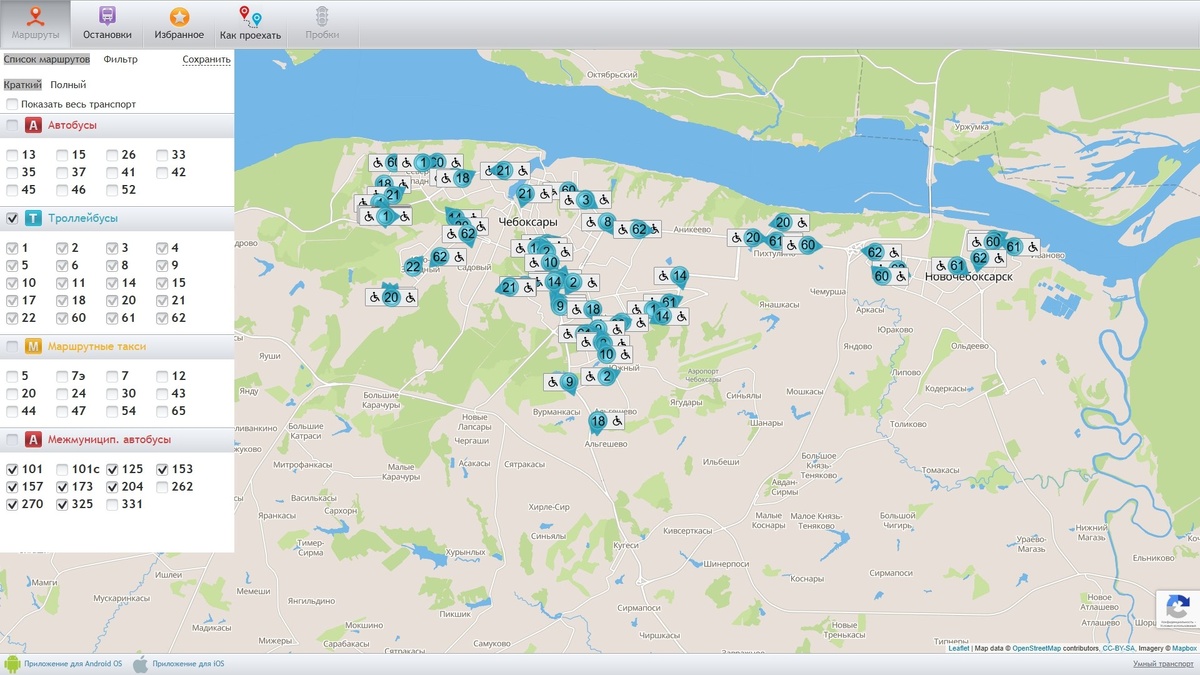
Task: Click the Чебоксары city label
Action: coord(527,221)
